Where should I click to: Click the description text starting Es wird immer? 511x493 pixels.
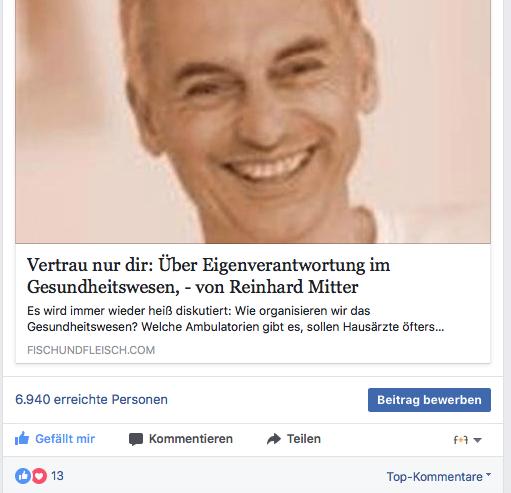tap(235, 319)
